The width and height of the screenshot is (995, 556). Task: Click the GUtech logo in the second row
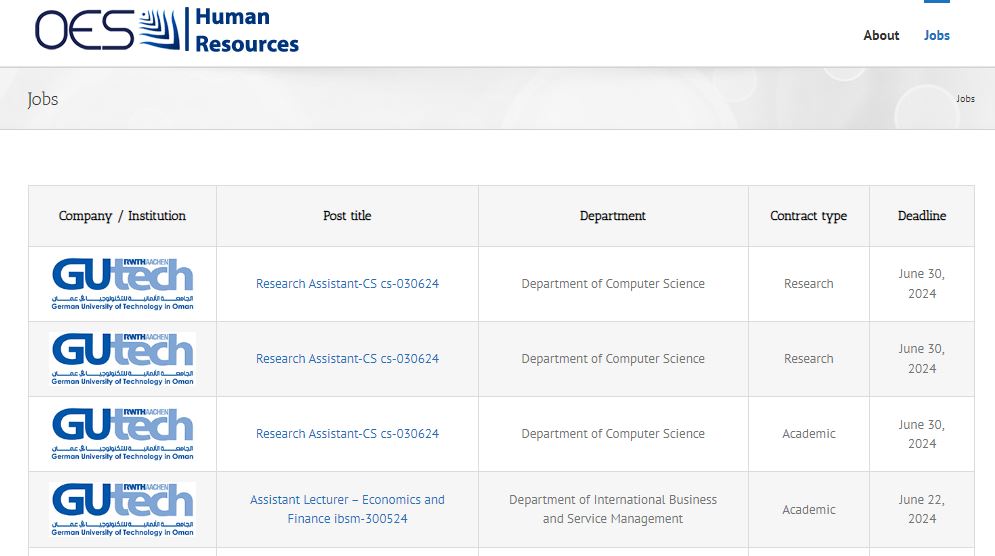(x=122, y=358)
